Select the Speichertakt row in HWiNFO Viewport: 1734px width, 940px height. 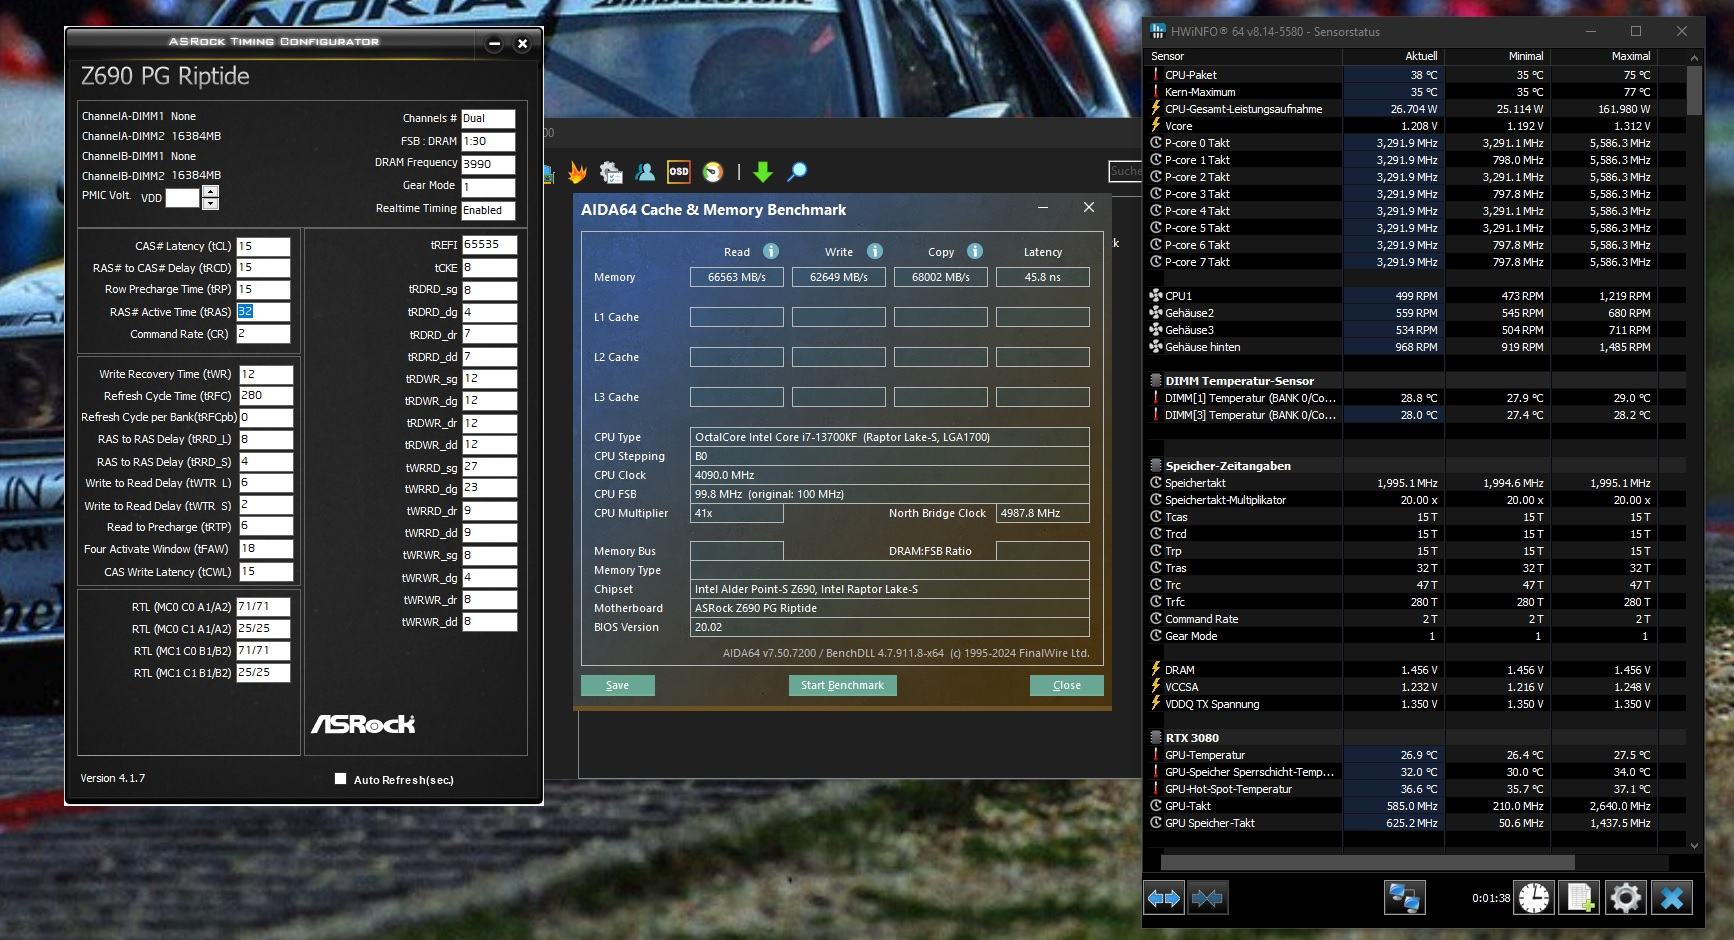coord(1414,483)
